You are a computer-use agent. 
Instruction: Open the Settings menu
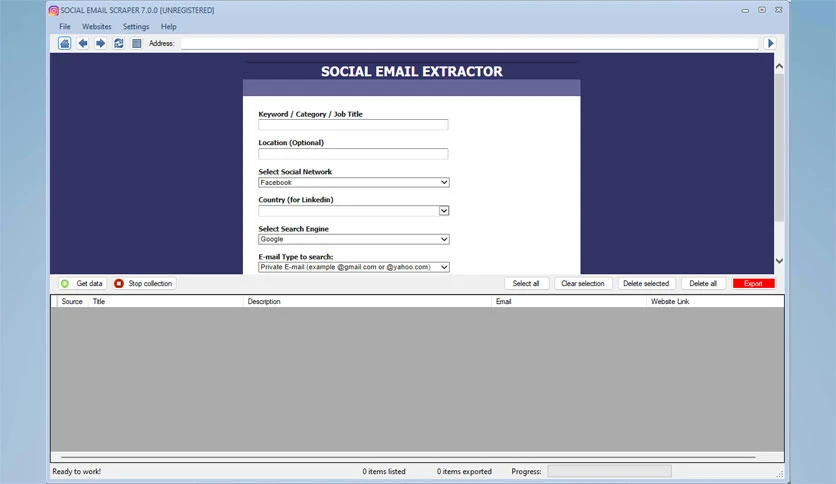[136, 27]
